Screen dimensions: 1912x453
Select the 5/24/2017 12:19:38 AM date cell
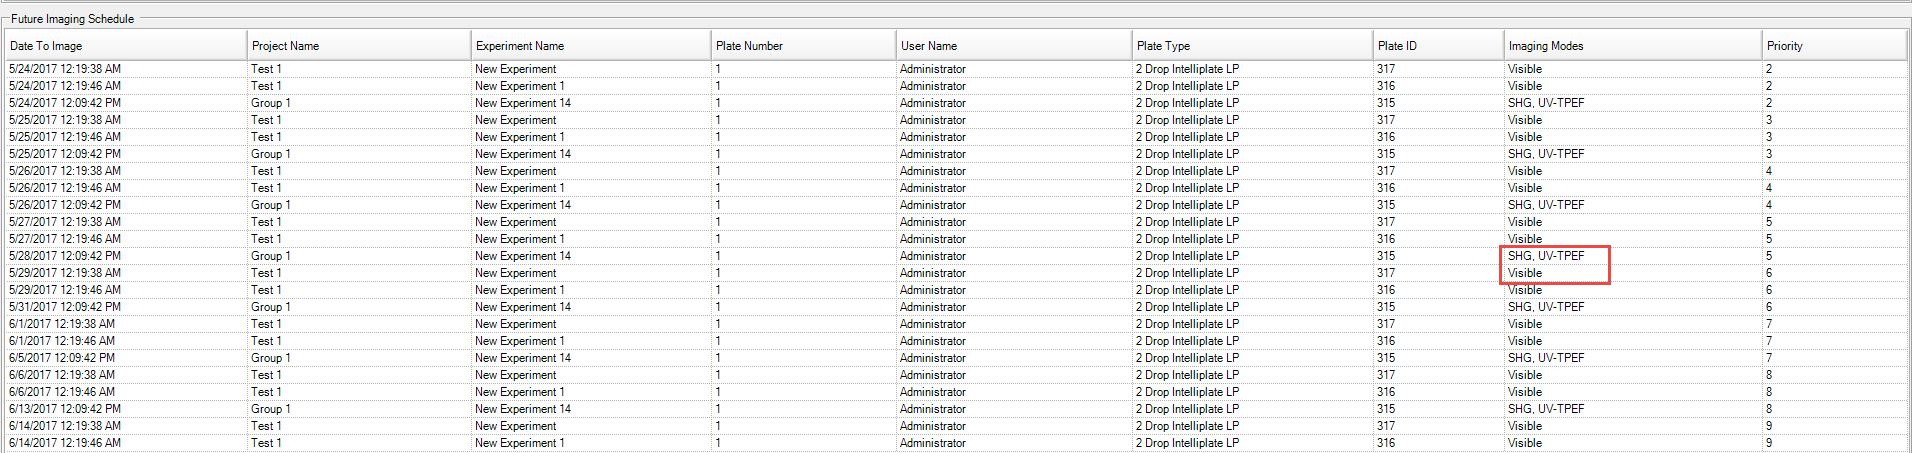65,69
